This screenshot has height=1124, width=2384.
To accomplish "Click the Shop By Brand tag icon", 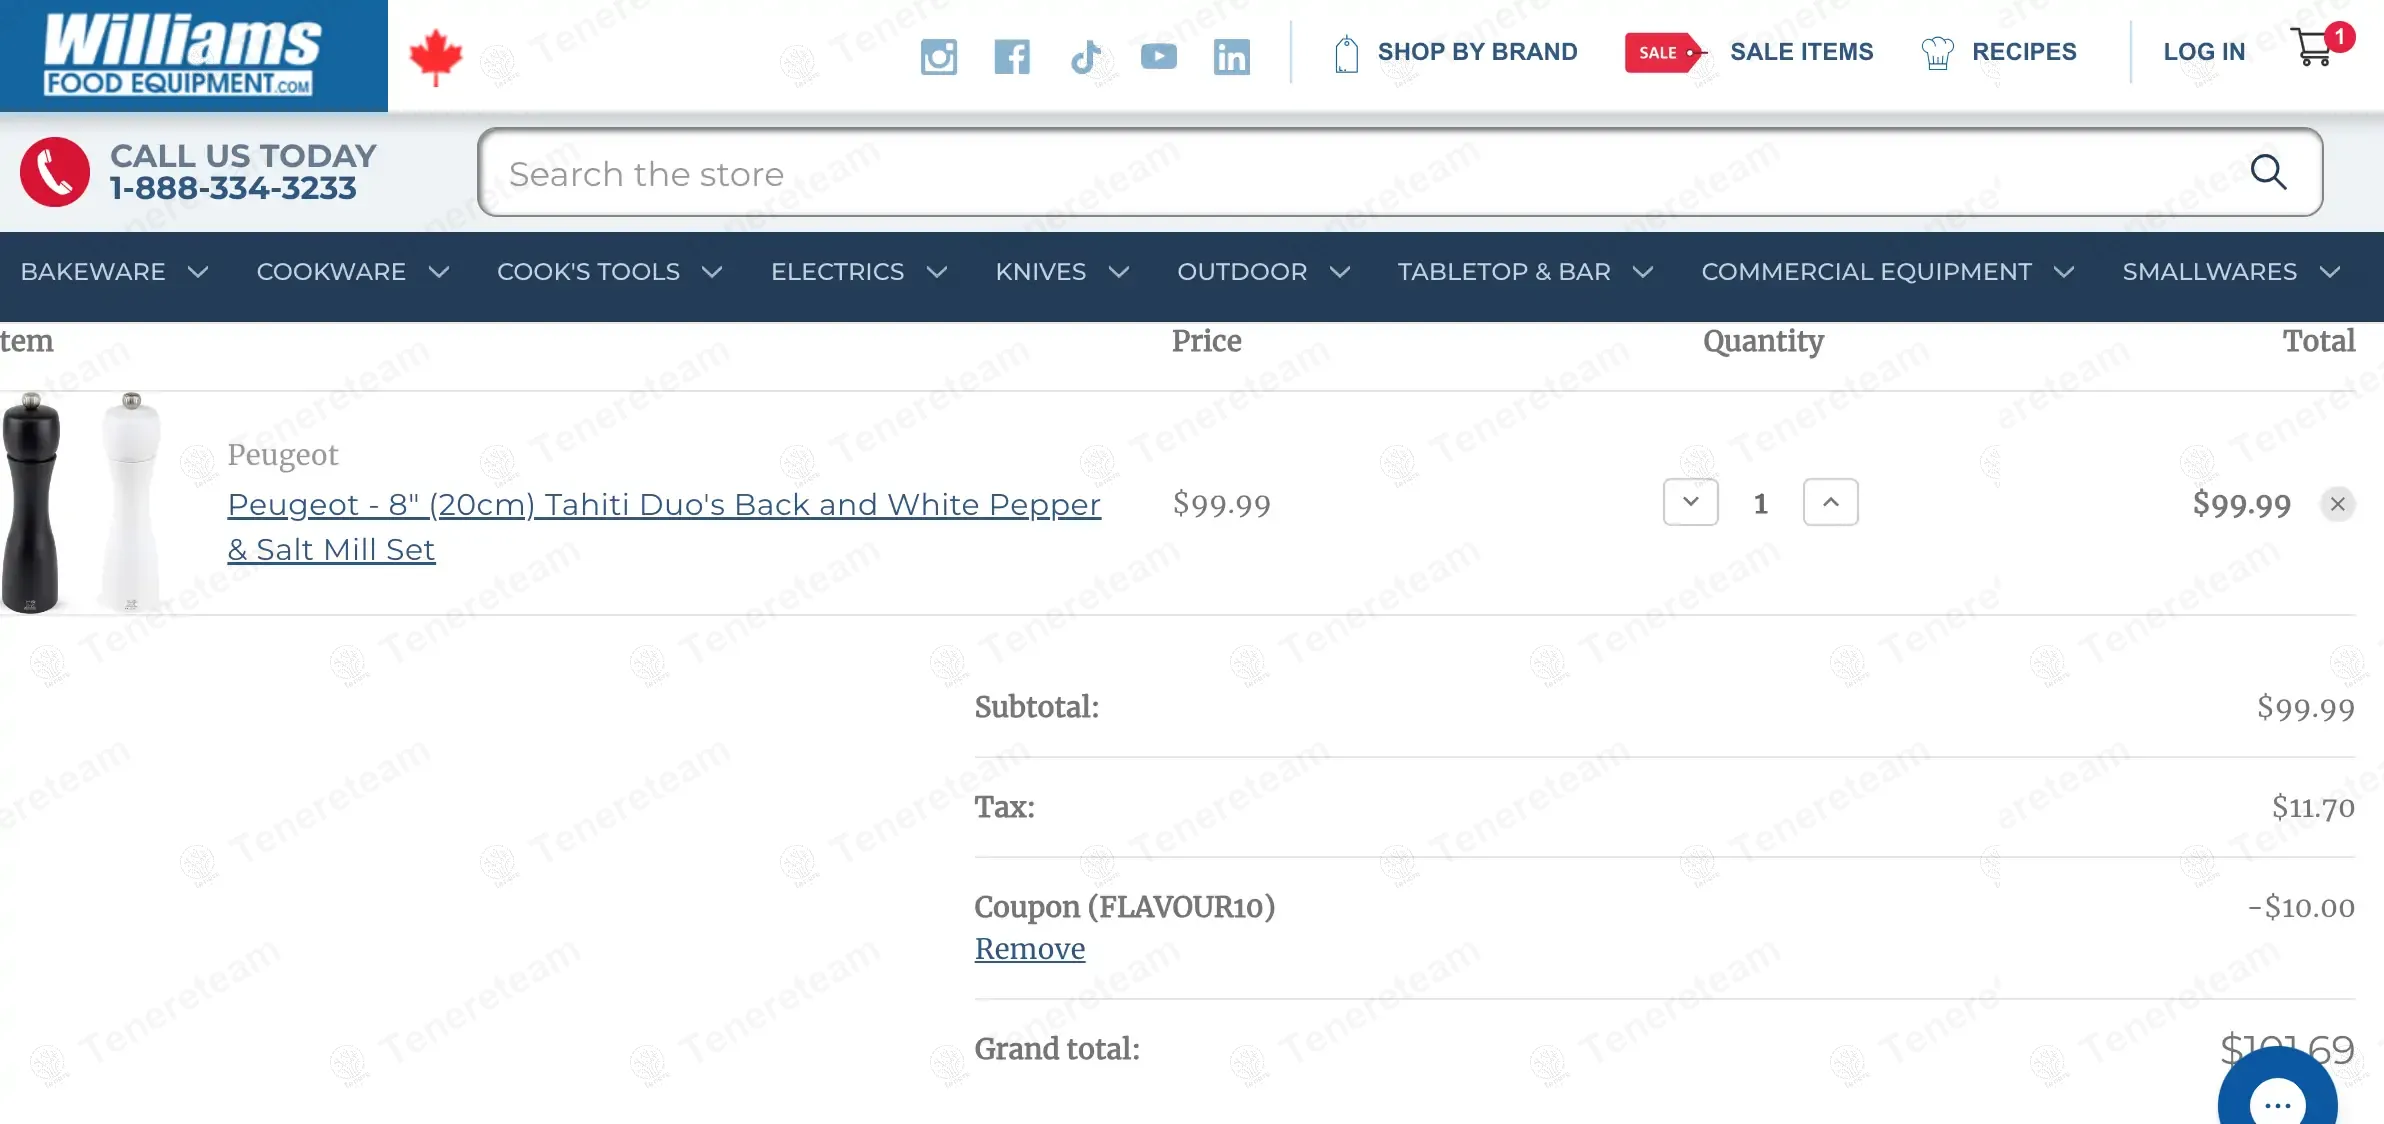I will pyautogui.click(x=1347, y=53).
